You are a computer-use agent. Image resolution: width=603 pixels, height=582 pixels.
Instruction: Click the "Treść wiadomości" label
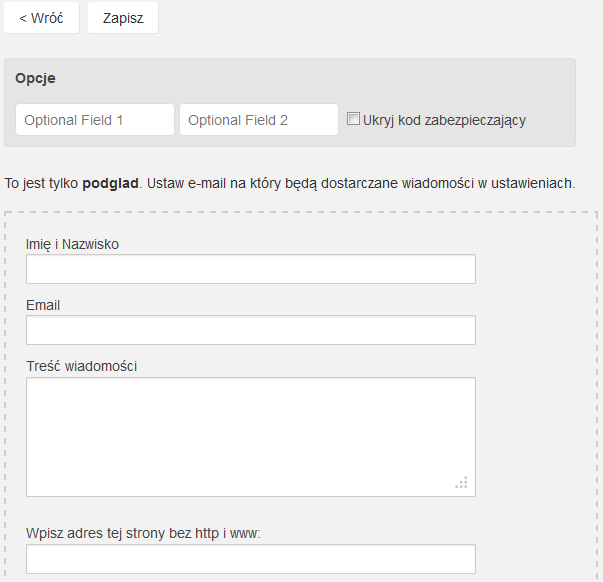pyautogui.click(x=81, y=366)
